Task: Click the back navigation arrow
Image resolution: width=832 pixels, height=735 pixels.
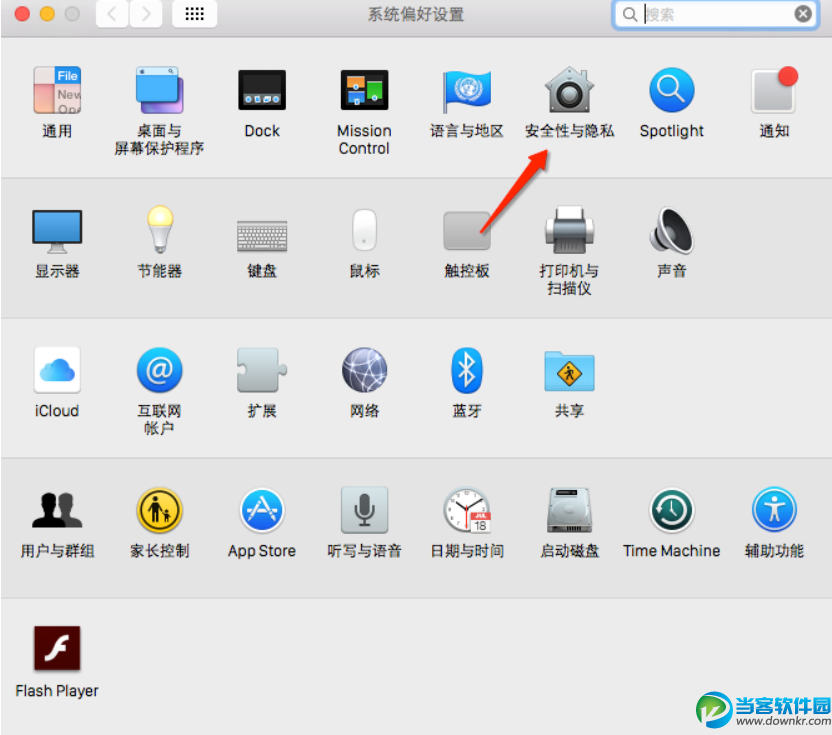Action: [112, 14]
